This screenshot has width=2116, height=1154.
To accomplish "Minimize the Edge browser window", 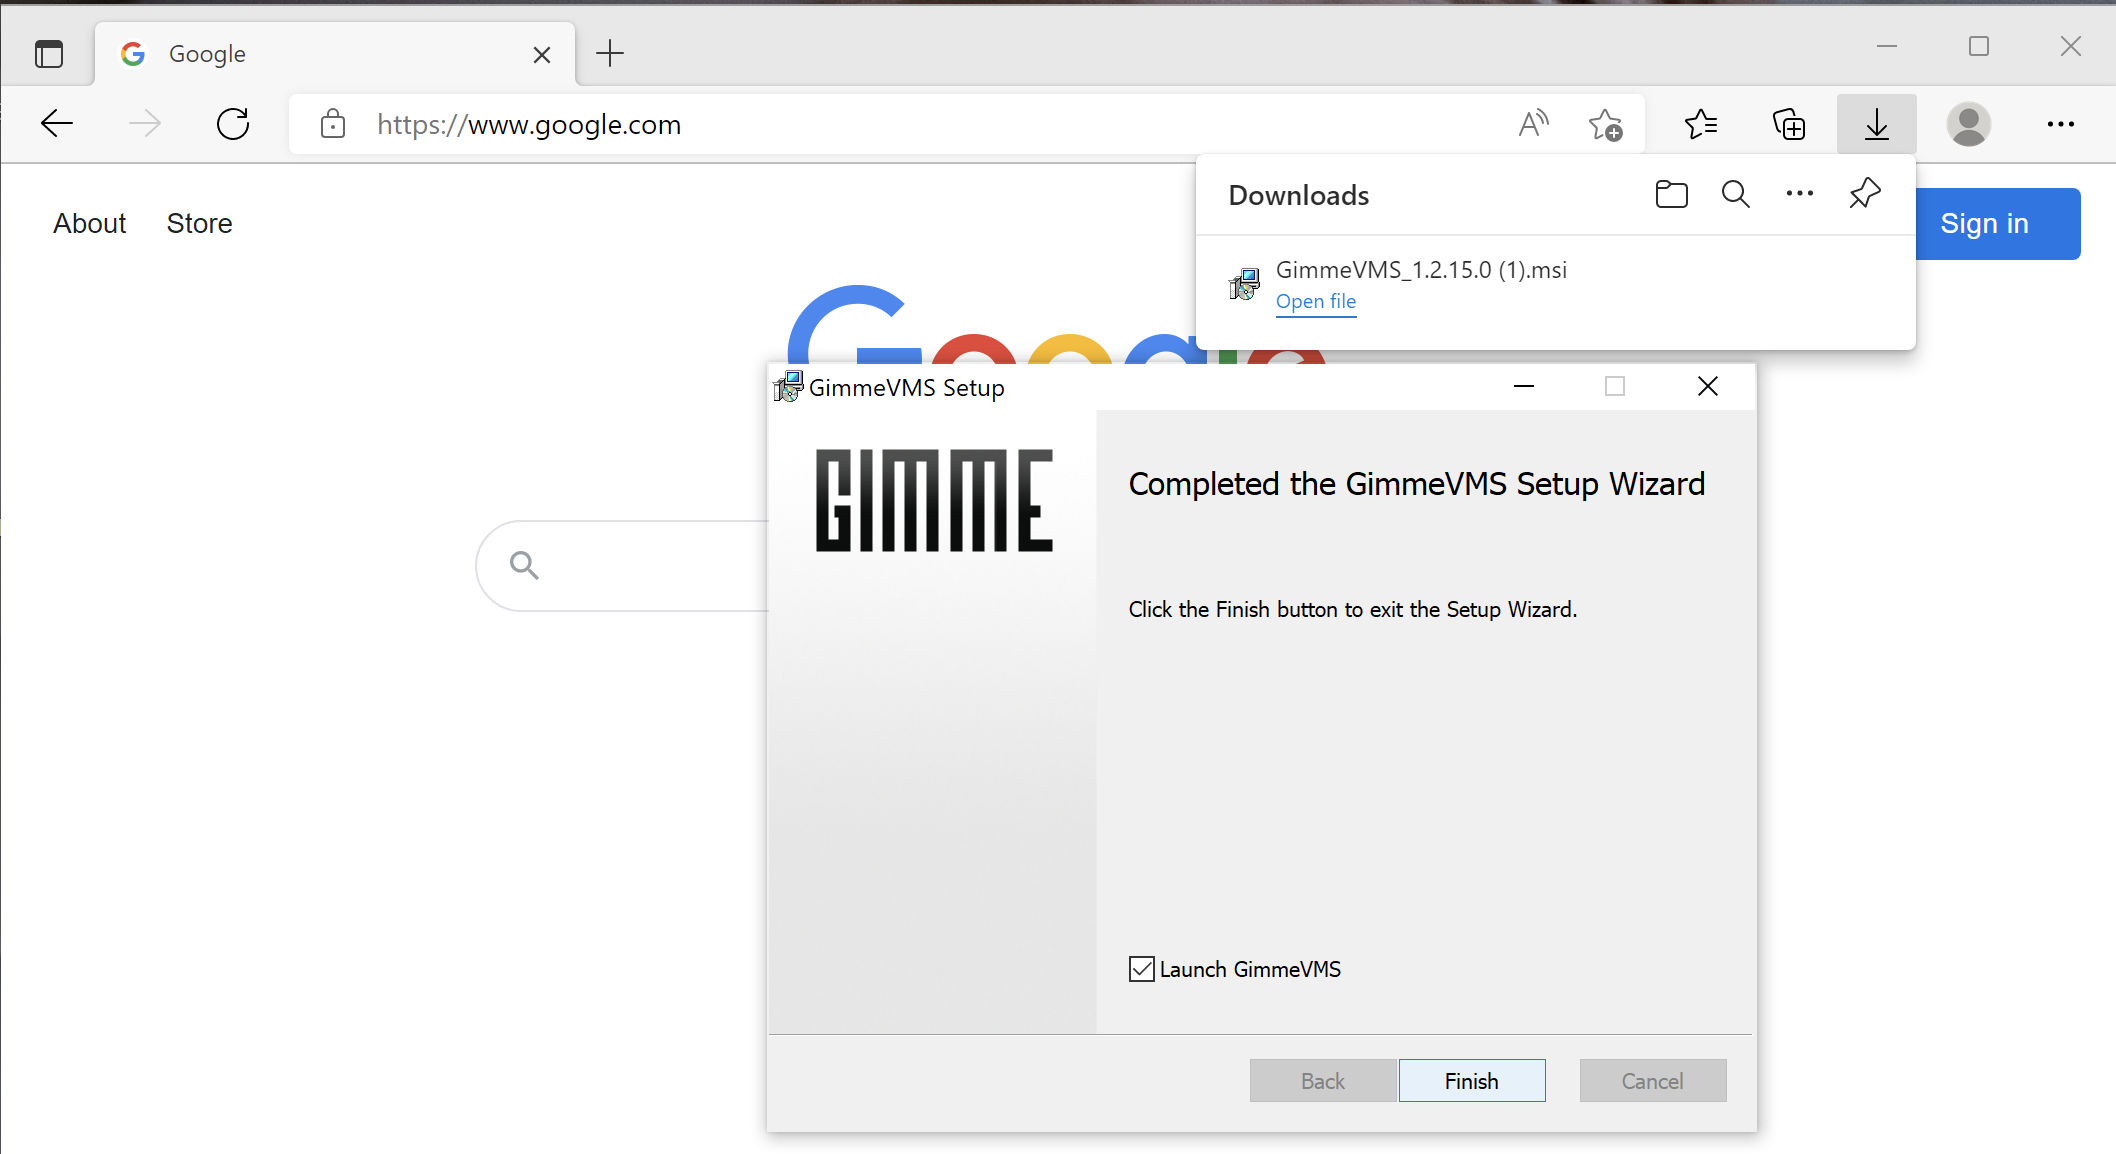I will pyautogui.click(x=1887, y=46).
